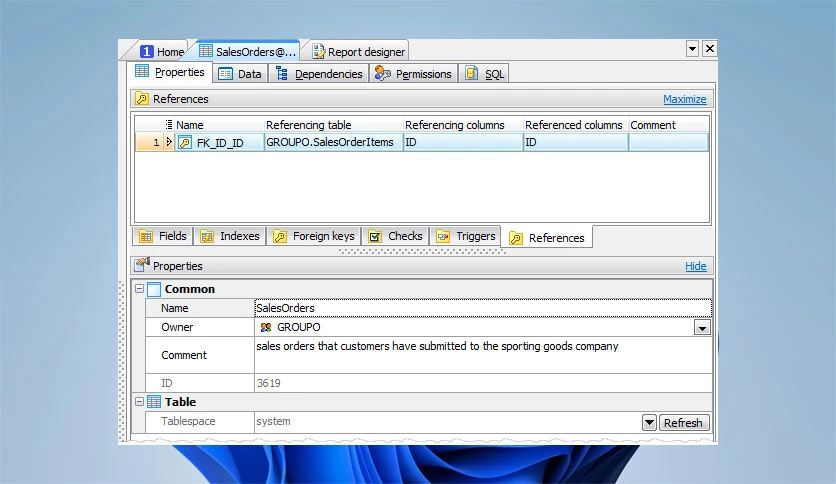Click the Permissions users icon
Screen dimensions: 836x484
382,73
